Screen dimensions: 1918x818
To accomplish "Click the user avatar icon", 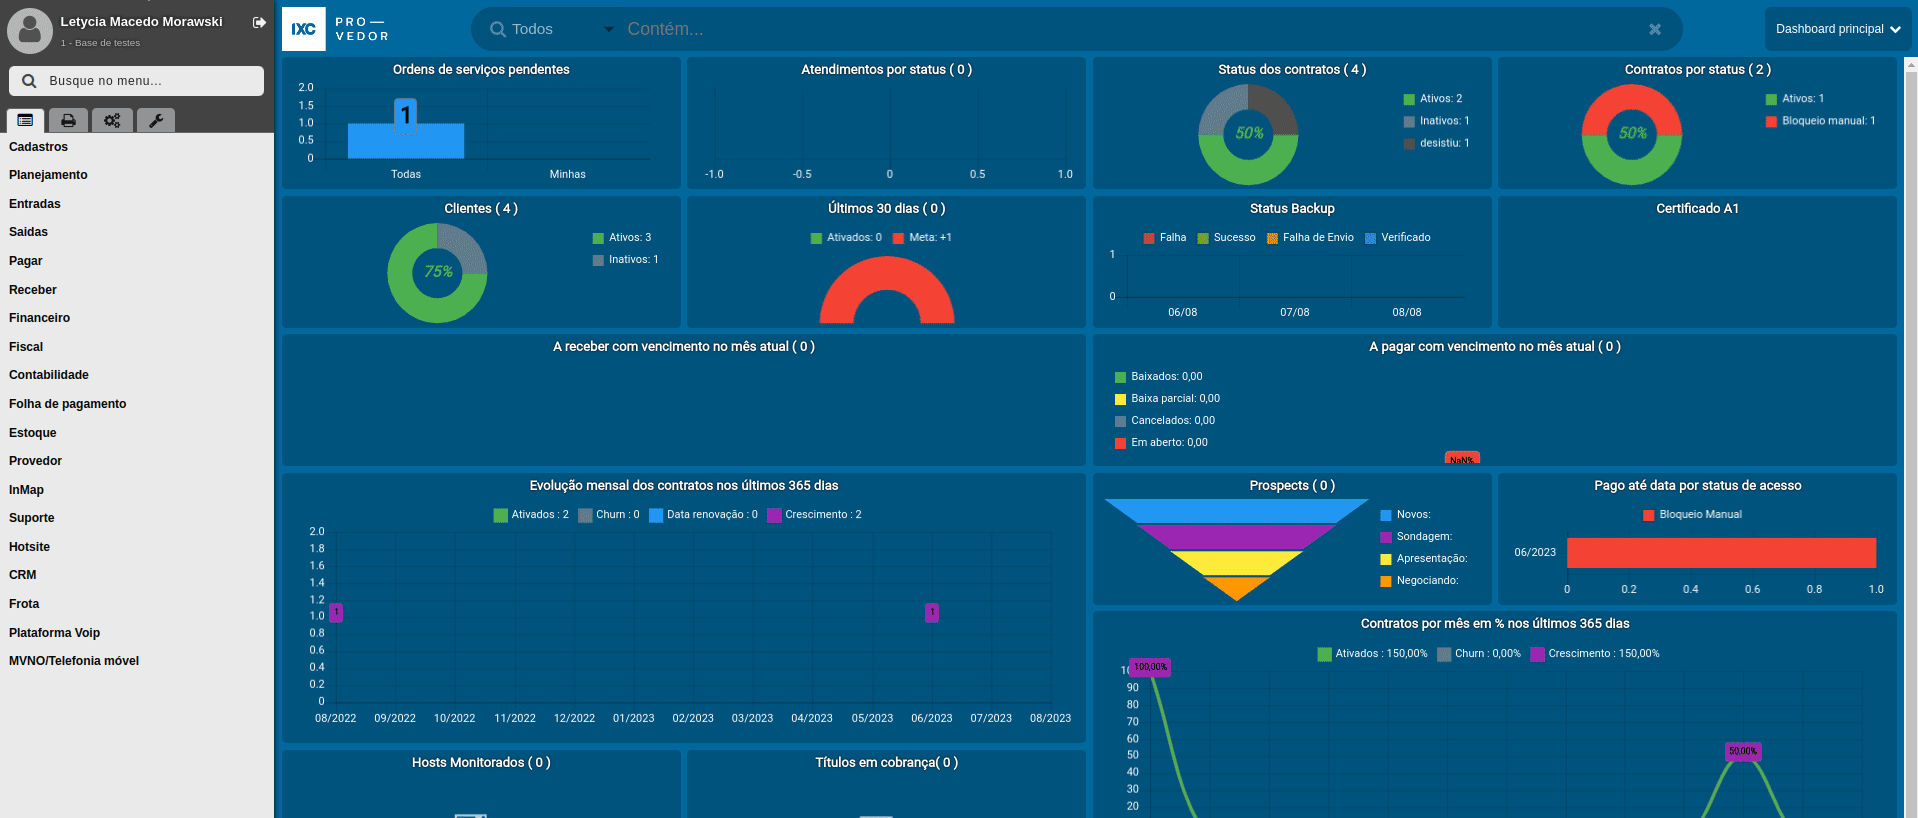I will click(x=30, y=31).
